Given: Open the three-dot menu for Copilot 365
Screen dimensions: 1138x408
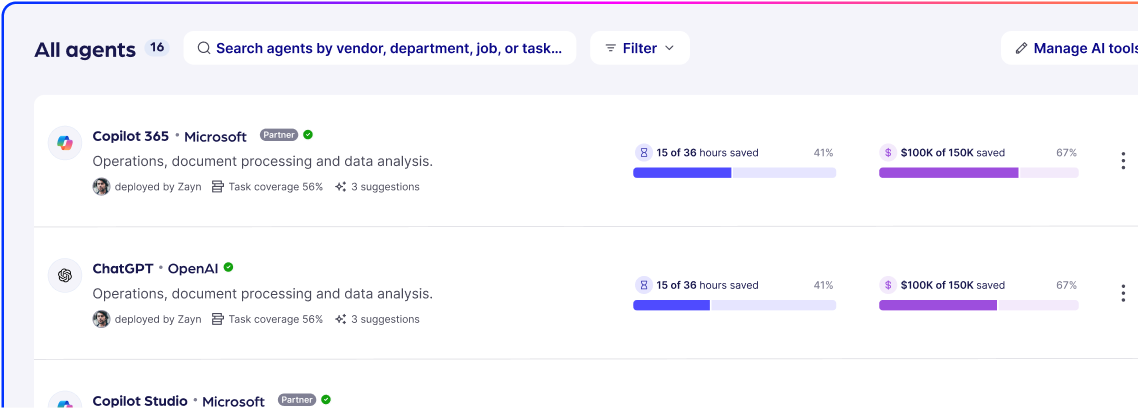Looking at the screenshot, I should click(x=1123, y=161).
